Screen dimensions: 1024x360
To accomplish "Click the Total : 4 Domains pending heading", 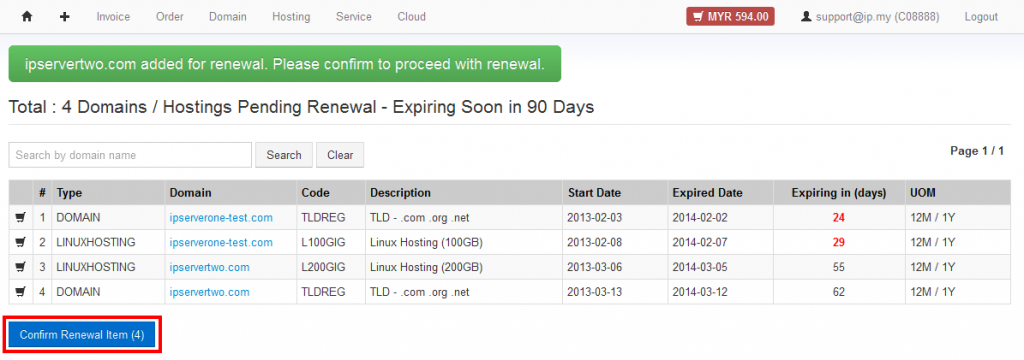I will pyautogui.click(x=301, y=107).
